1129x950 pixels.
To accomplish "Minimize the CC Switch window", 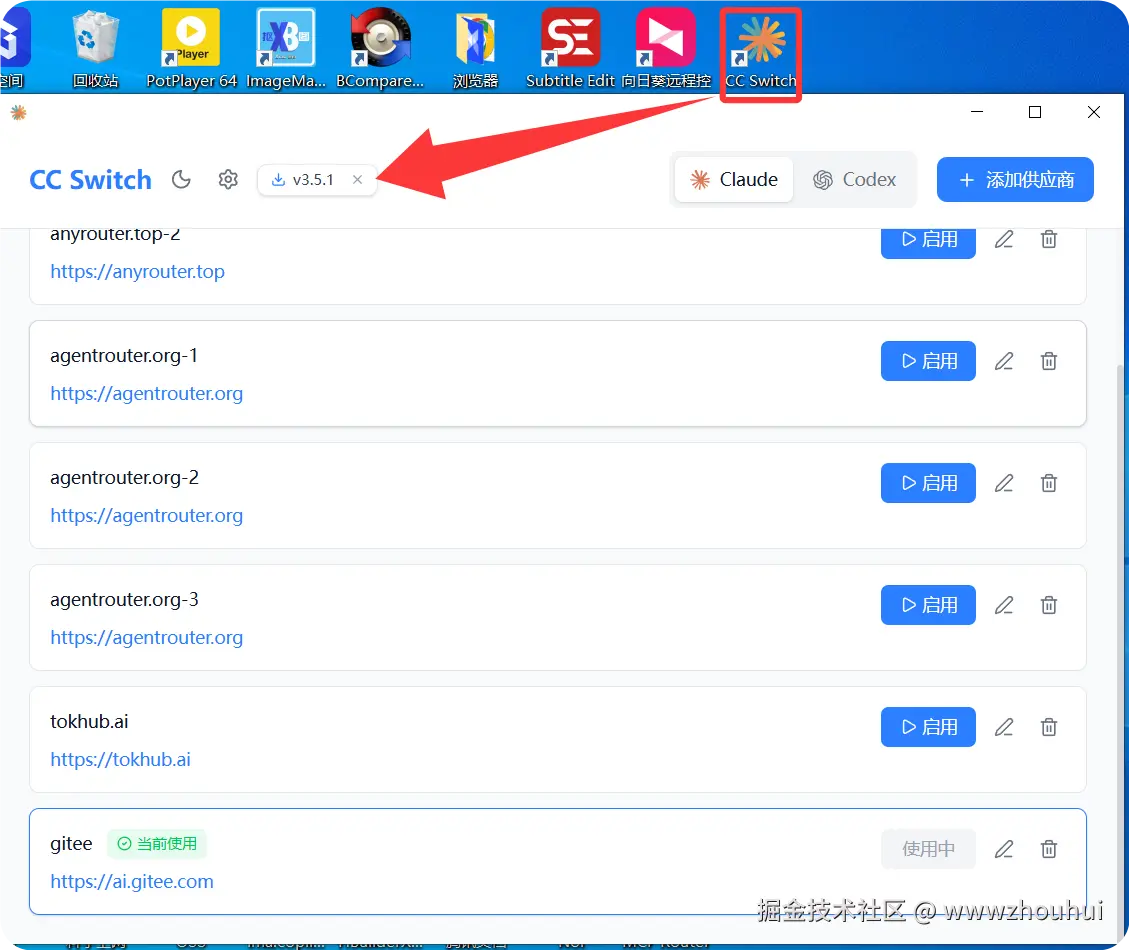I will coord(976,112).
